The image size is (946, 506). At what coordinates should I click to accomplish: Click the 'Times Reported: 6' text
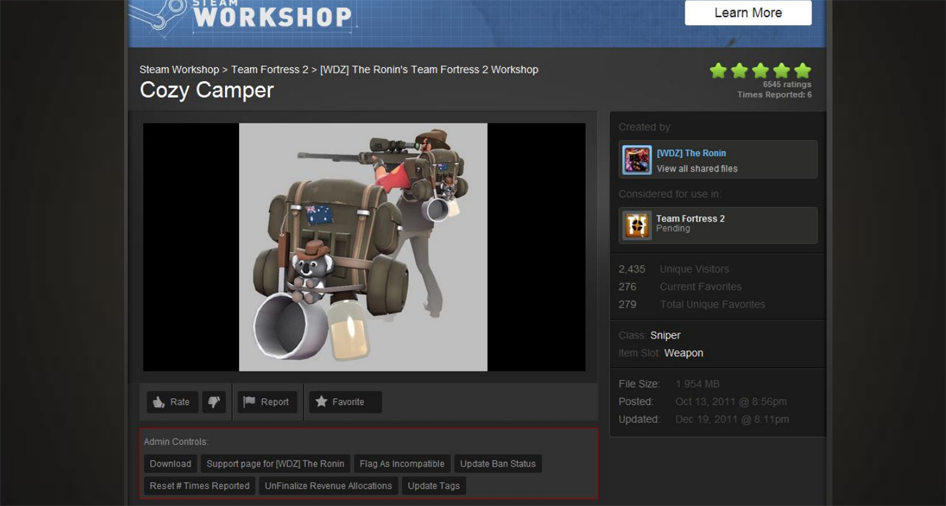tap(774, 95)
